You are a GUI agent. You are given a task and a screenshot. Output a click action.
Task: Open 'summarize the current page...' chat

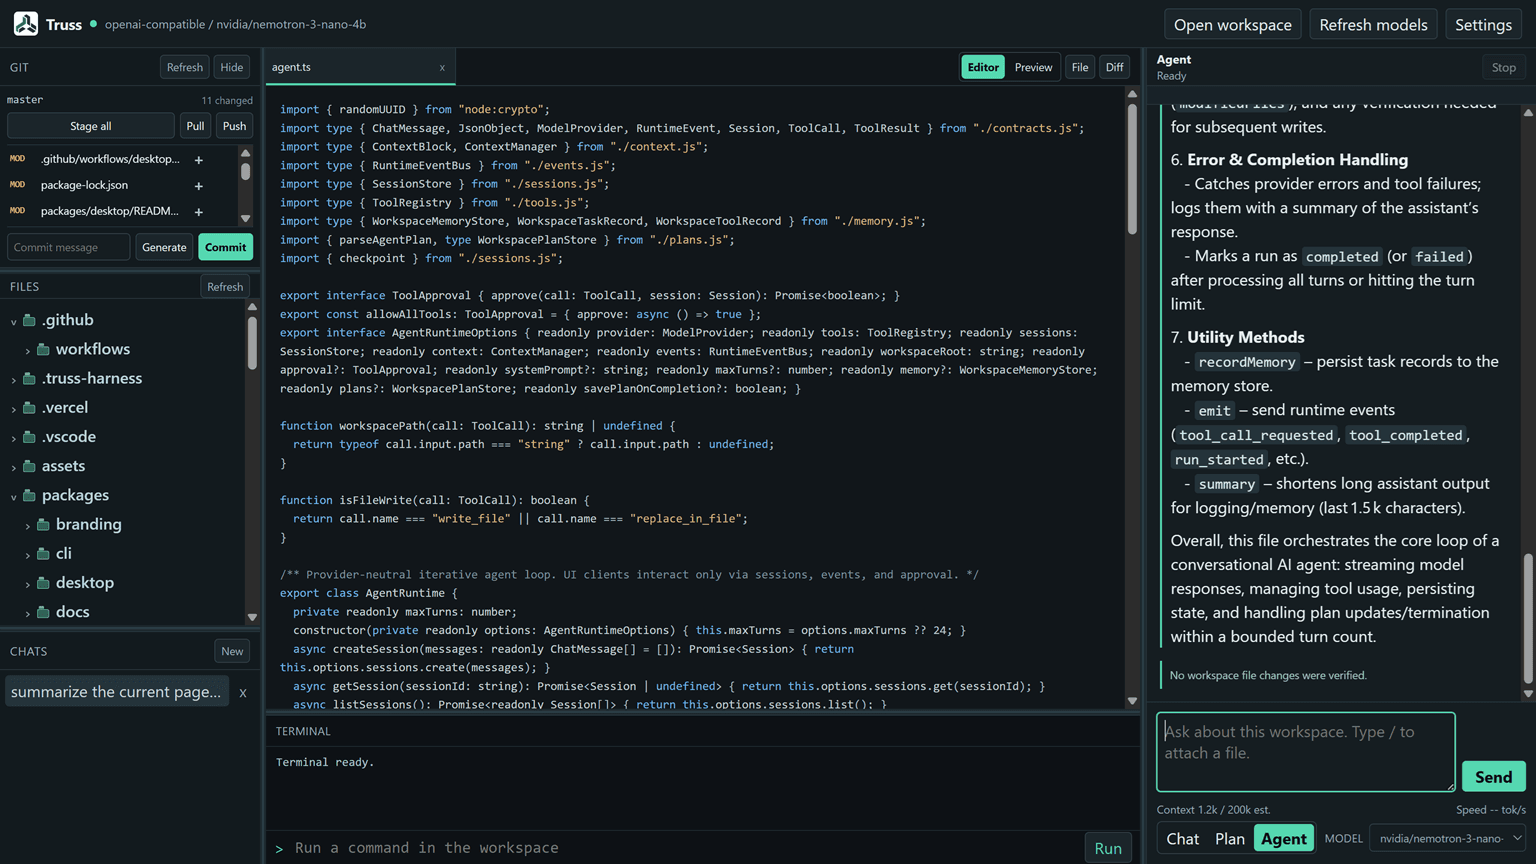pyautogui.click(x=117, y=692)
